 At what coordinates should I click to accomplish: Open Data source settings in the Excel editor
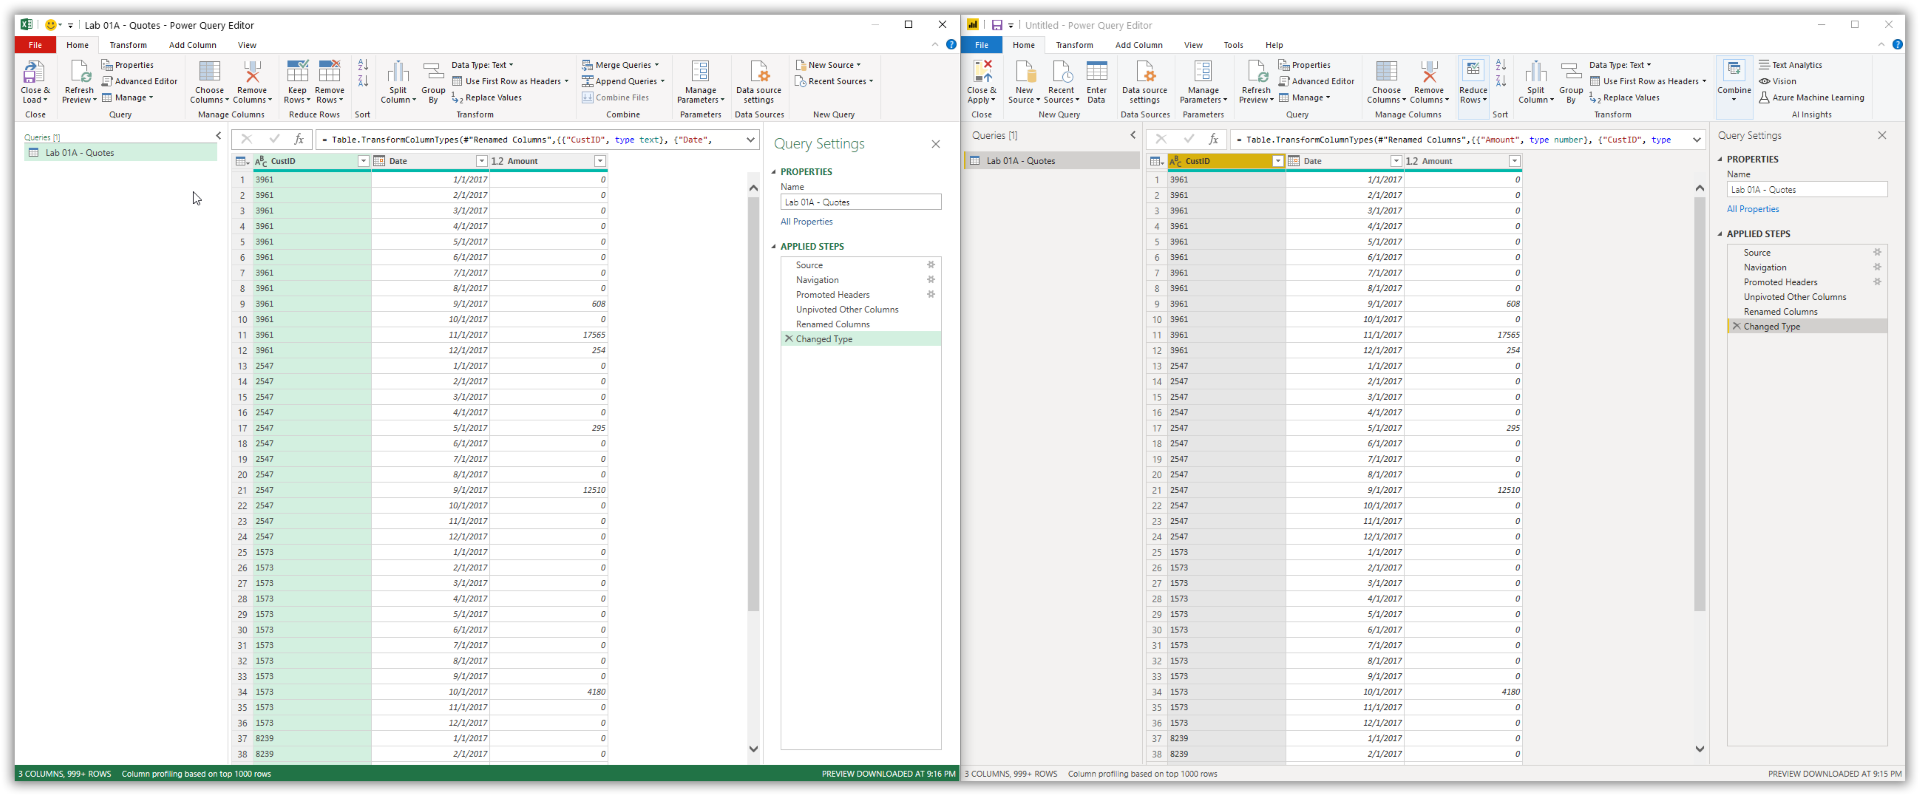759,81
